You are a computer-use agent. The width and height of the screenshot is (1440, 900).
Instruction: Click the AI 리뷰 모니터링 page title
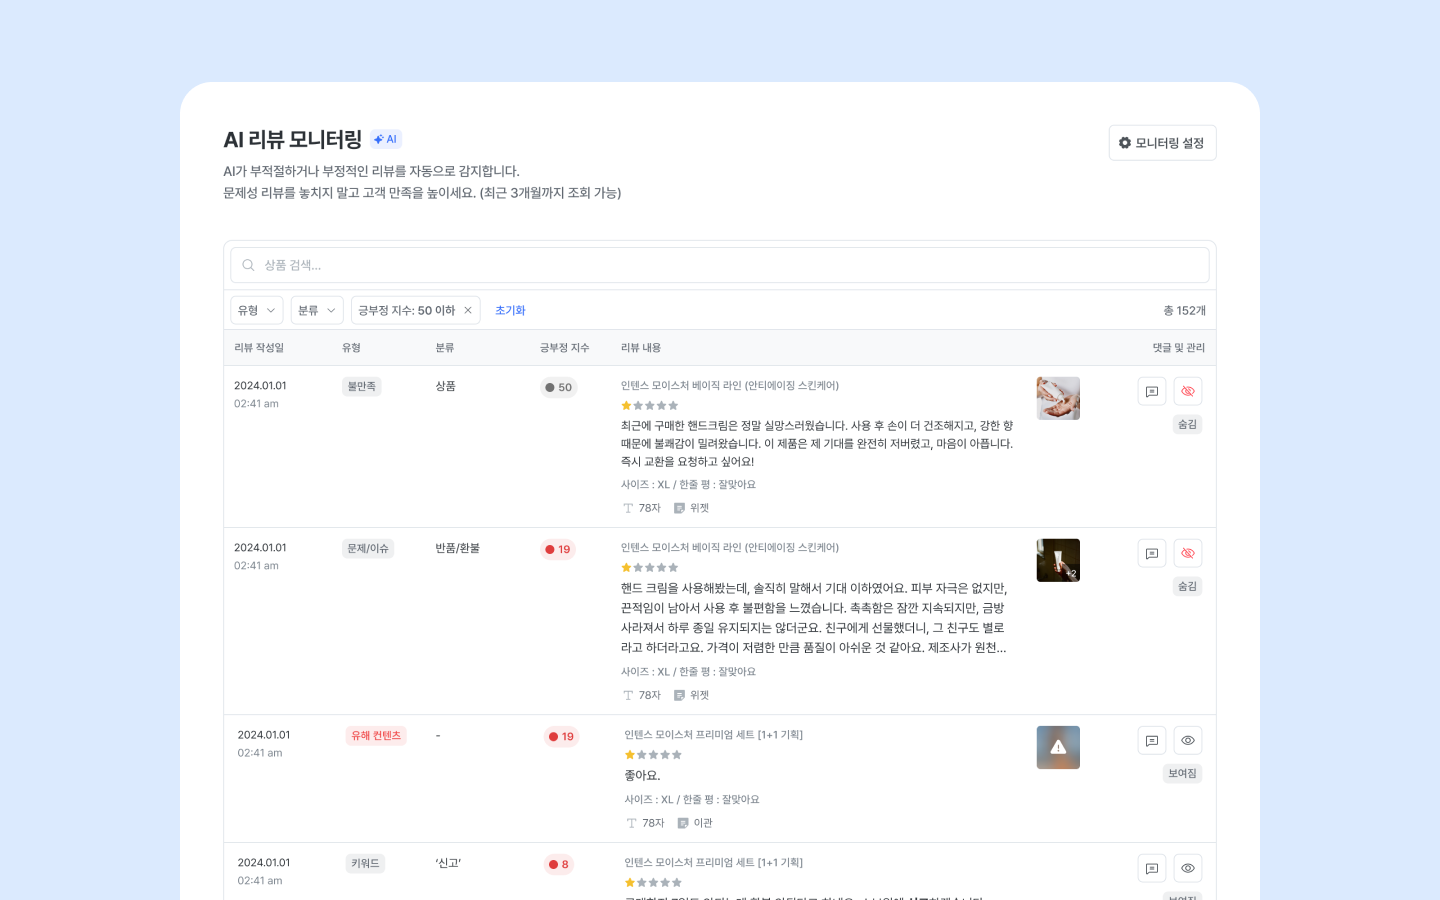click(292, 139)
